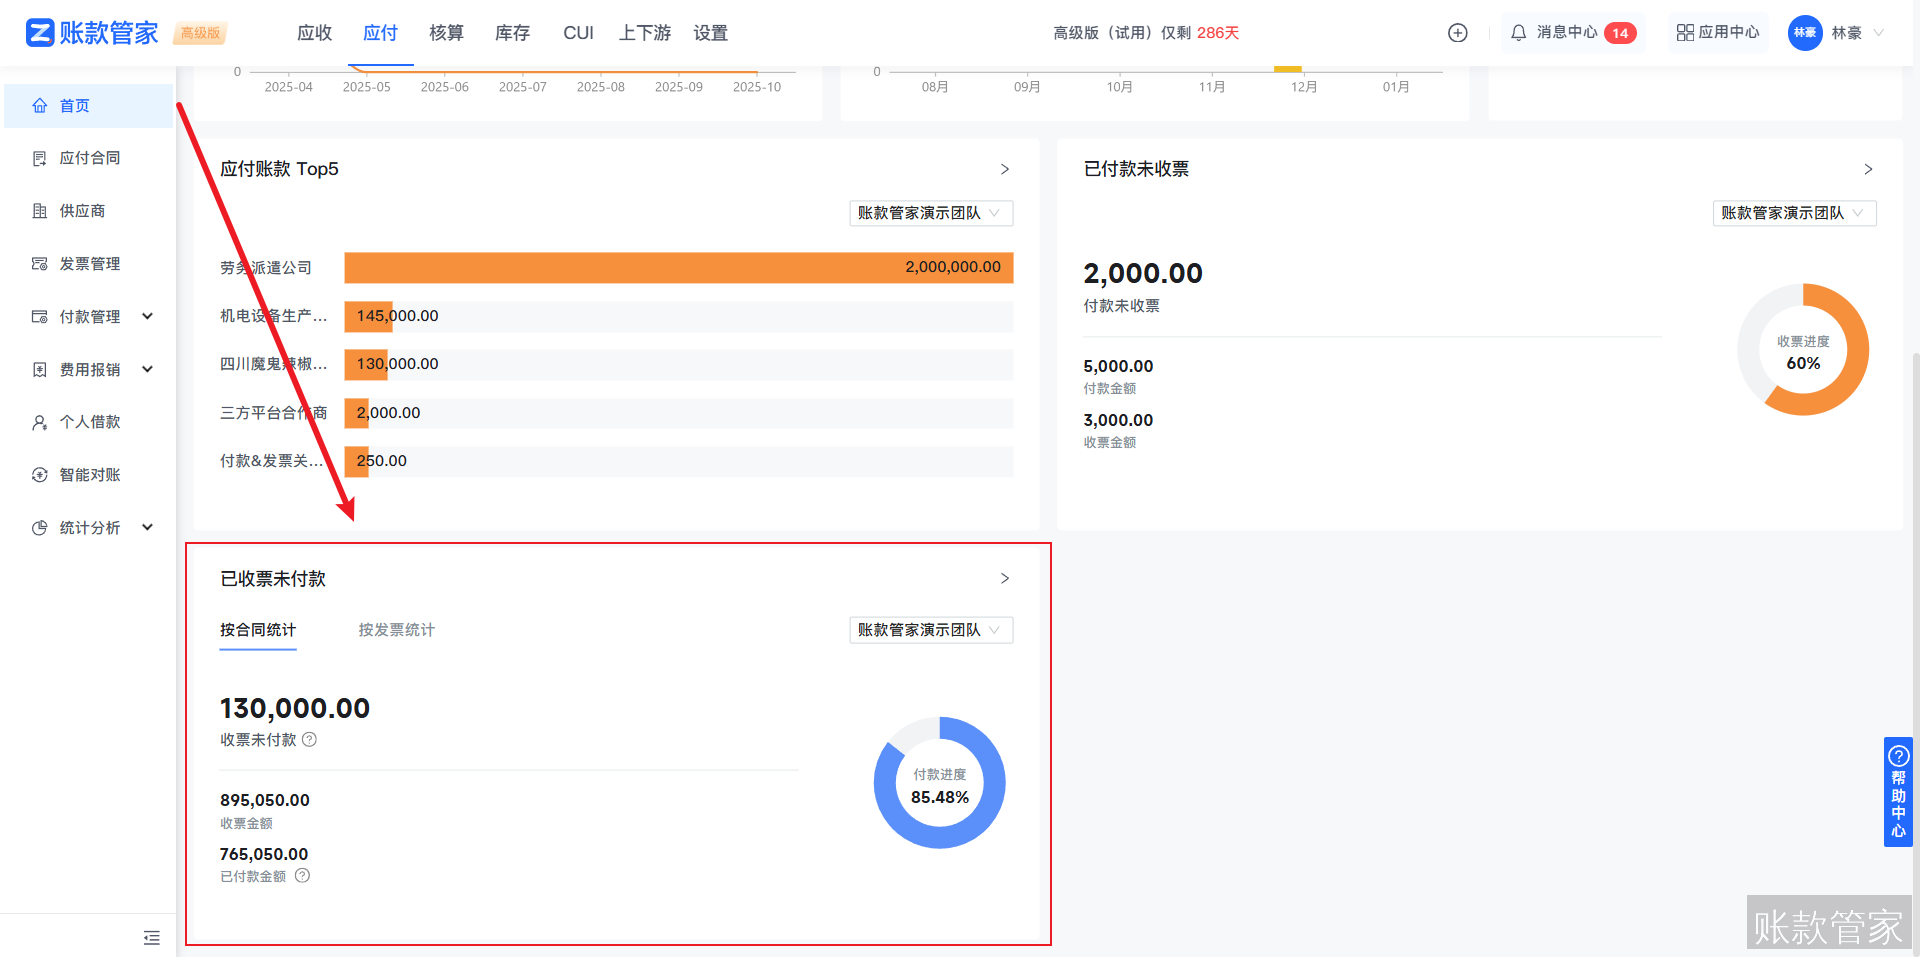Select the 智能对账 smart reconciliation icon
The image size is (1920, 957).
(40, 474)
